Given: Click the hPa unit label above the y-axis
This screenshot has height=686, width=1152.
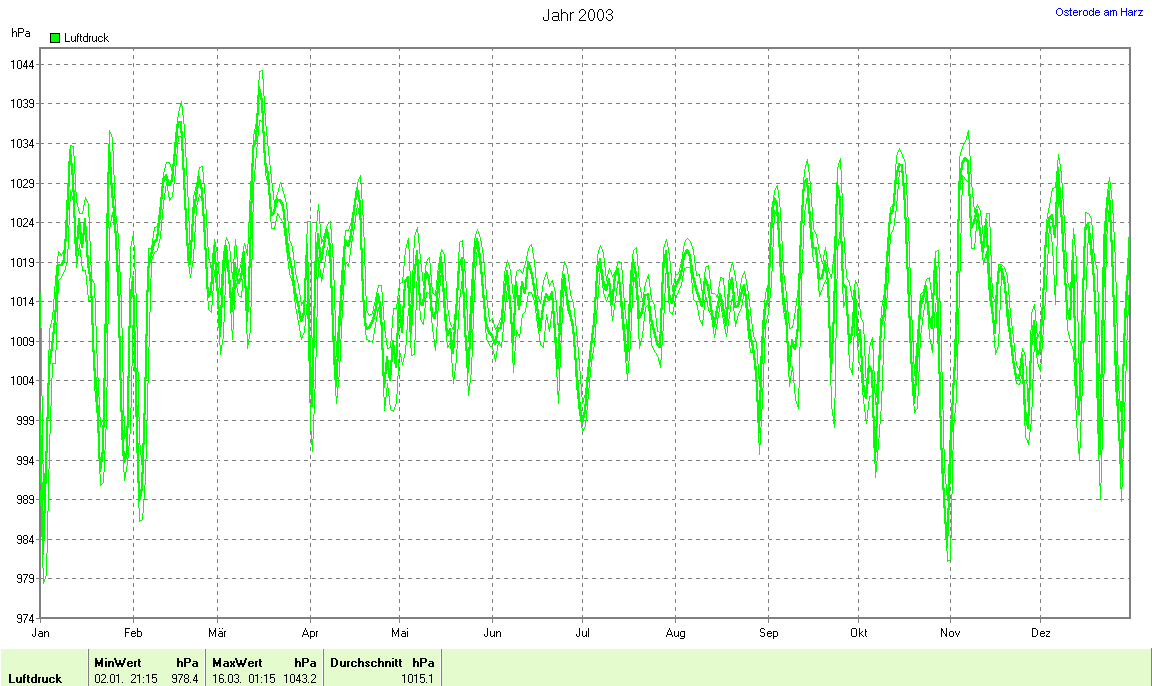Looking at the screenshot, I should coord(20,33).
